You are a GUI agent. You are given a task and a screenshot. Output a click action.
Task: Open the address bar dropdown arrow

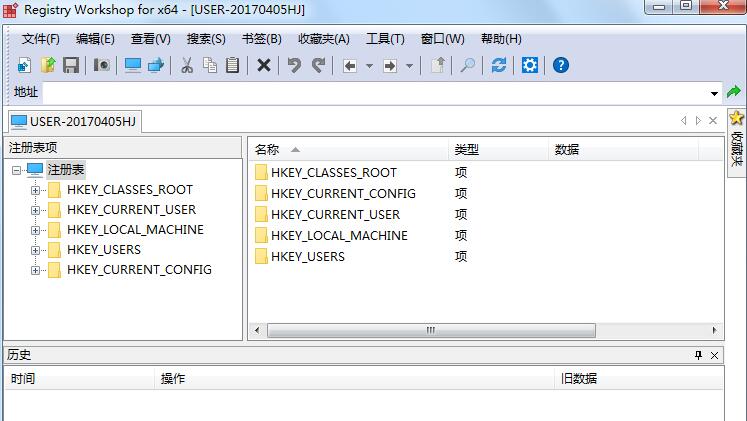(714, 93)
